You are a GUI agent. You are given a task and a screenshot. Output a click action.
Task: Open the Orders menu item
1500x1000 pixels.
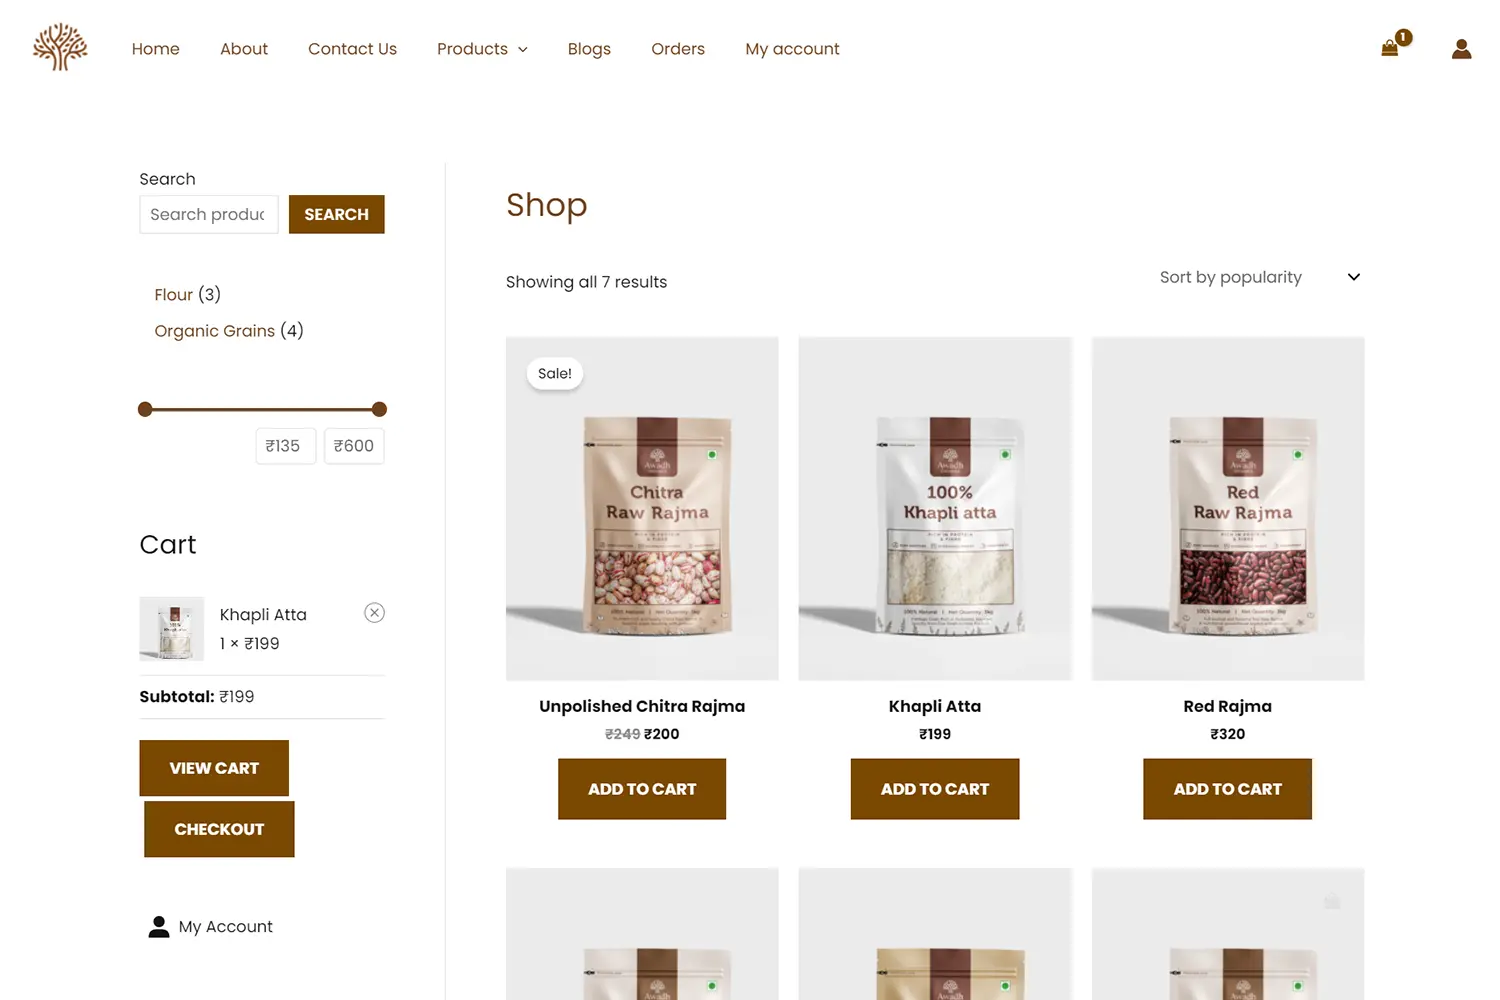tap(678, 49)
